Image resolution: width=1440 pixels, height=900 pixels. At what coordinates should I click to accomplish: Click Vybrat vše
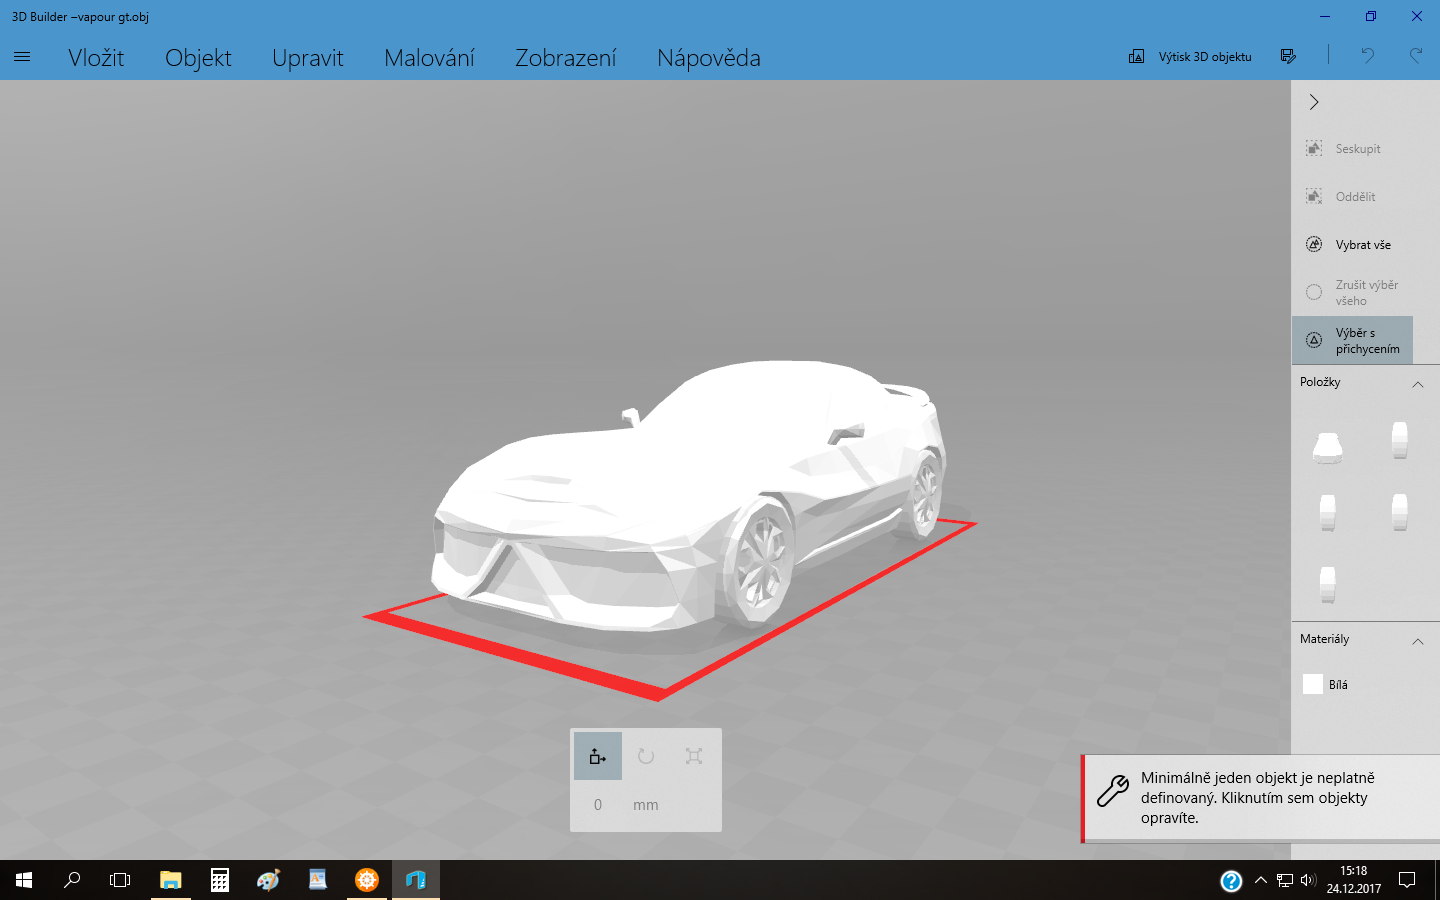click(x=1352, y=244)
